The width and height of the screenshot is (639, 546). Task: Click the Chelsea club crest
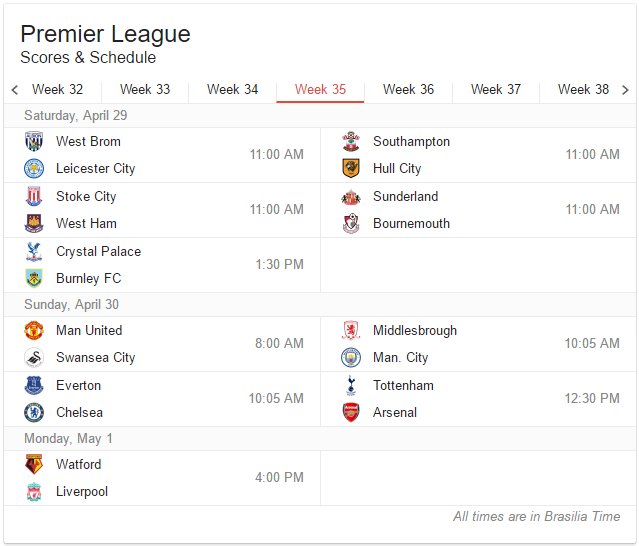pos(34,413)
